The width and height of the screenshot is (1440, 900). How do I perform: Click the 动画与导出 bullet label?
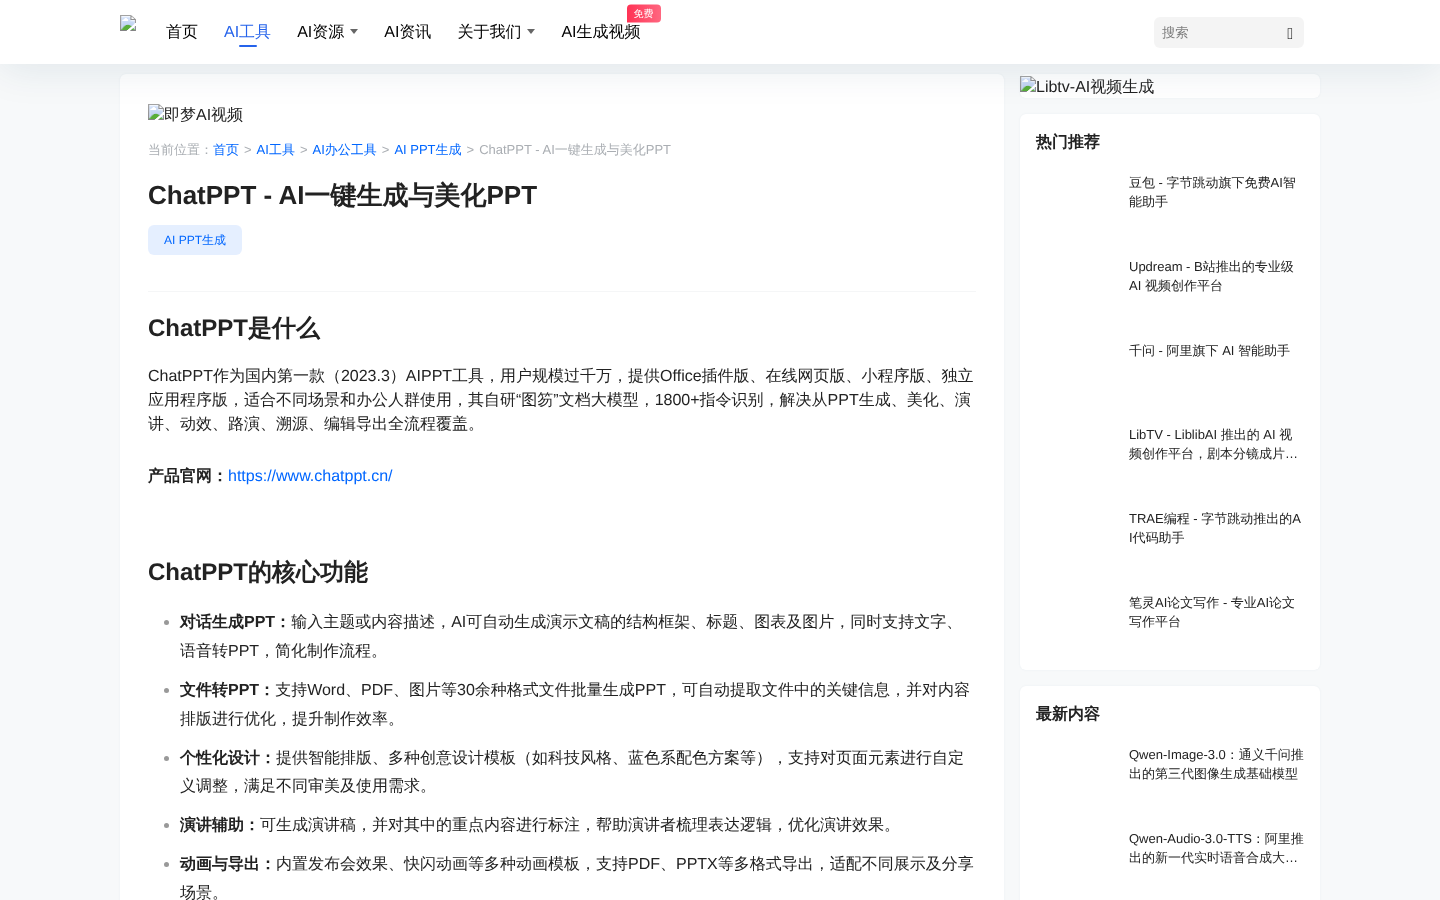click(x=227, y=864)
